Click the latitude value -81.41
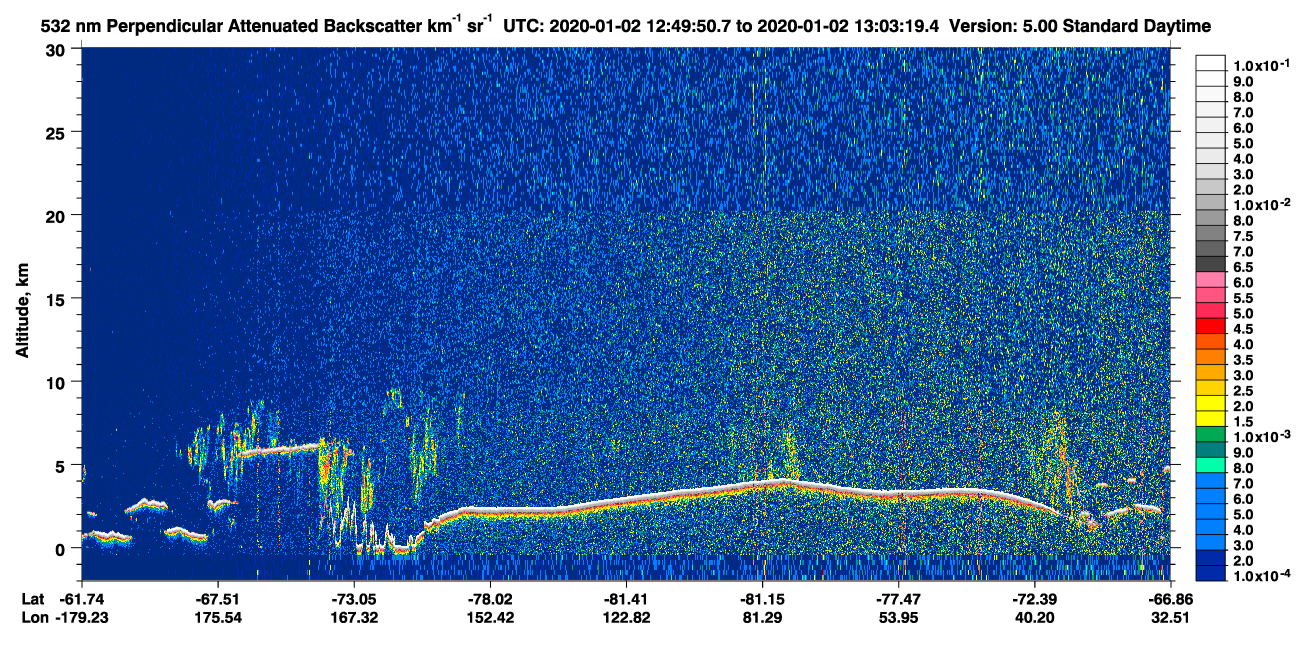The height and width of the screenshot is (667, 1300). [626, 598]
